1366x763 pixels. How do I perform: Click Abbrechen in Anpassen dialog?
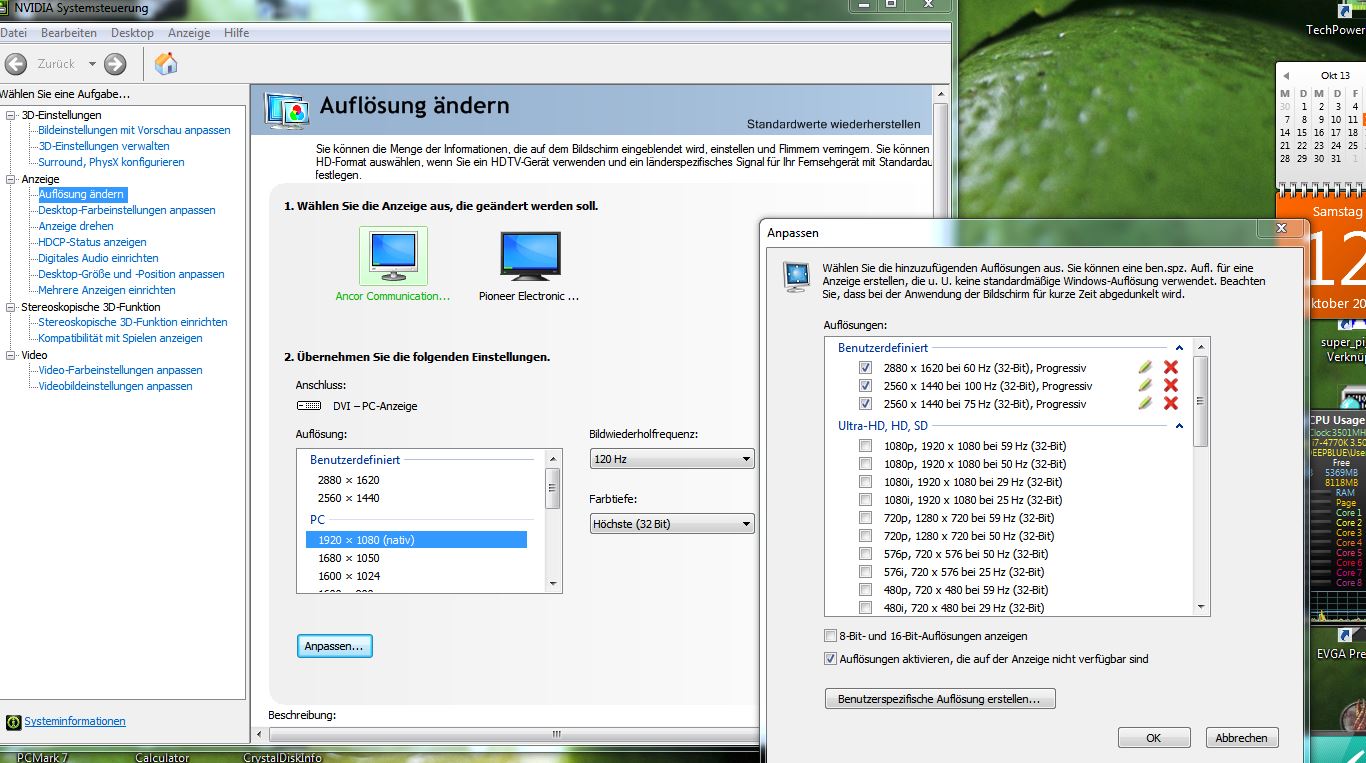pos(1242,738)
